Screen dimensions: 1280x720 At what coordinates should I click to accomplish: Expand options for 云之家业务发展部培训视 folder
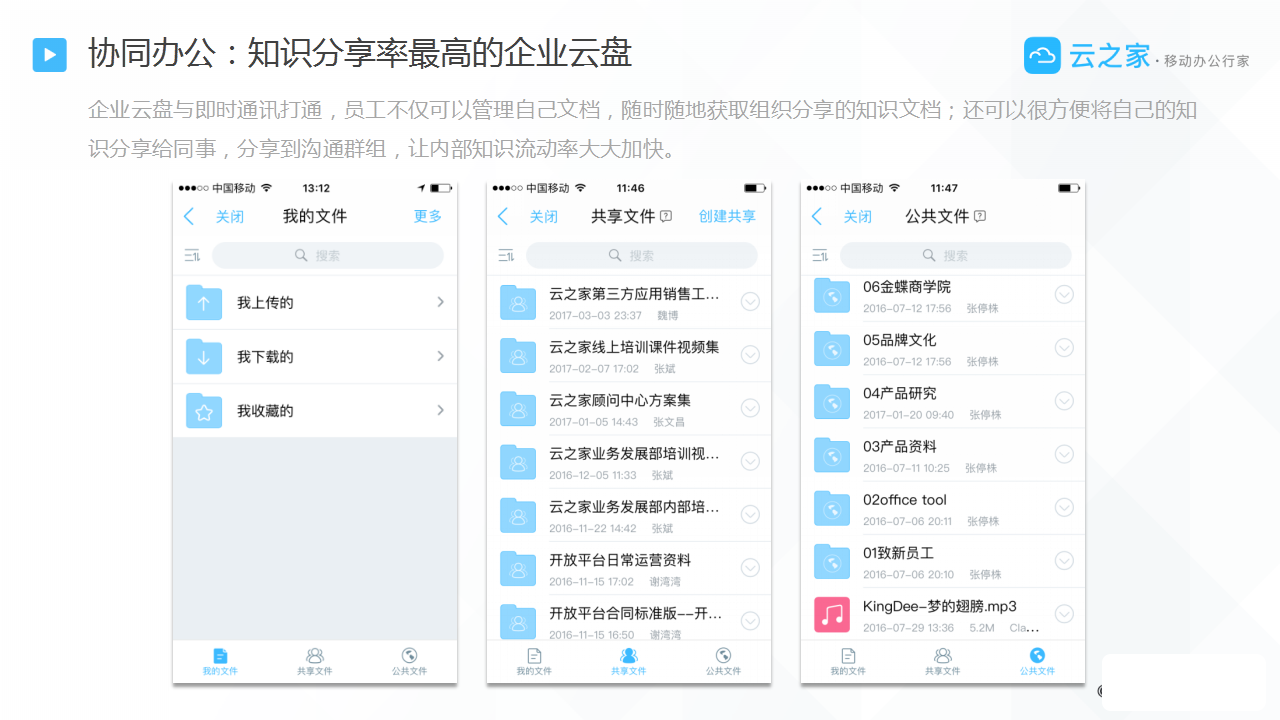750,461
